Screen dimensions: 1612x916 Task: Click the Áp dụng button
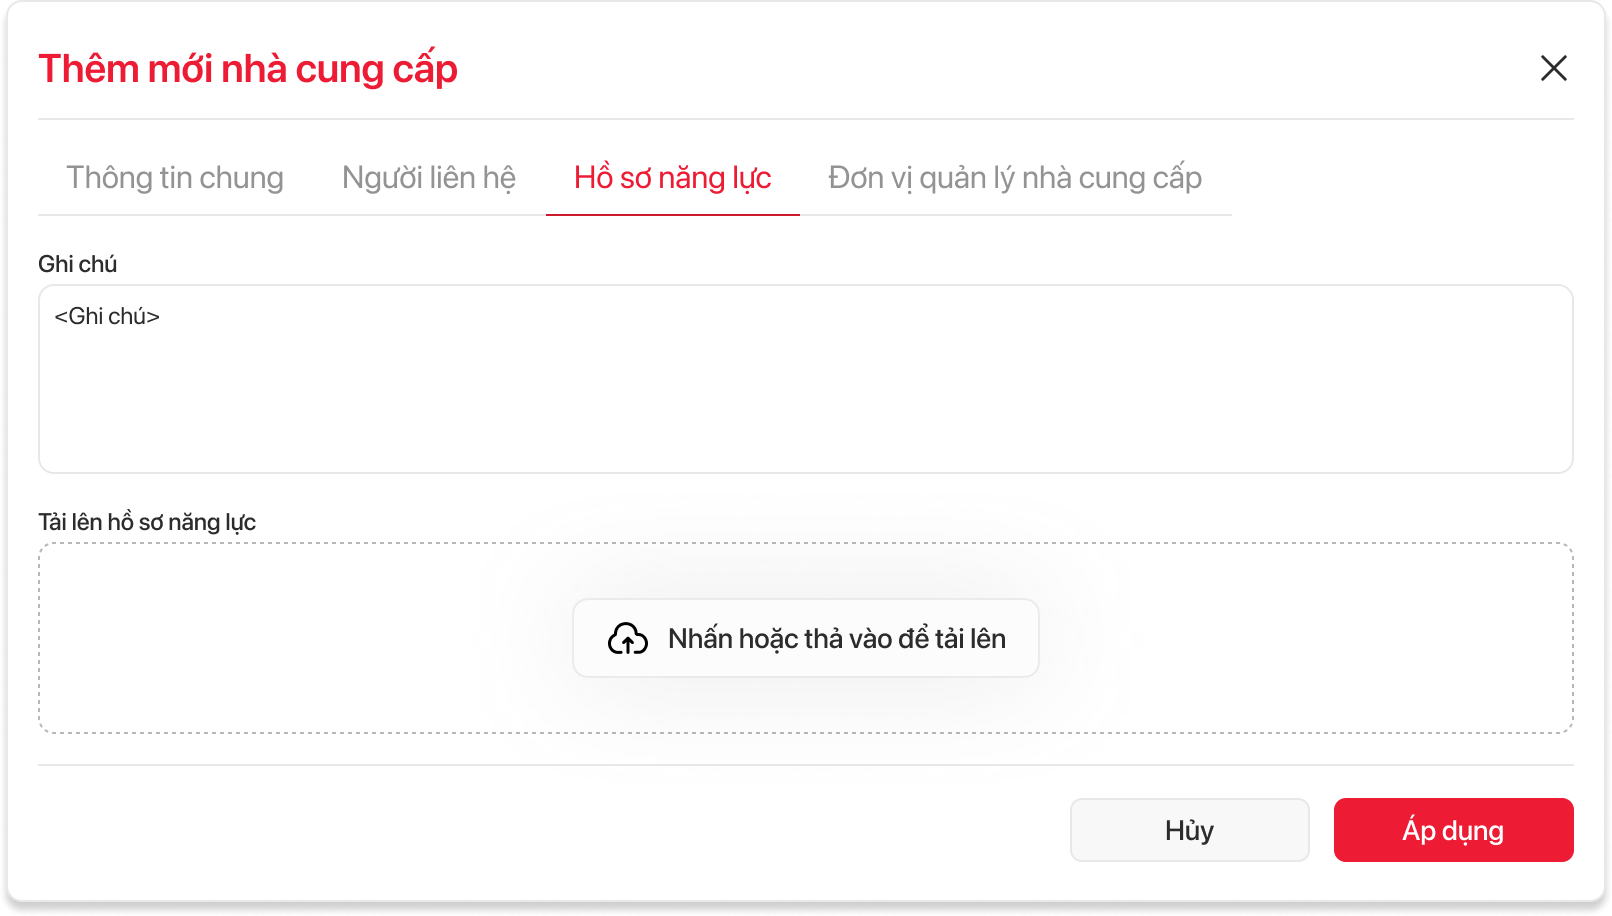click(x=1453, y=830)
